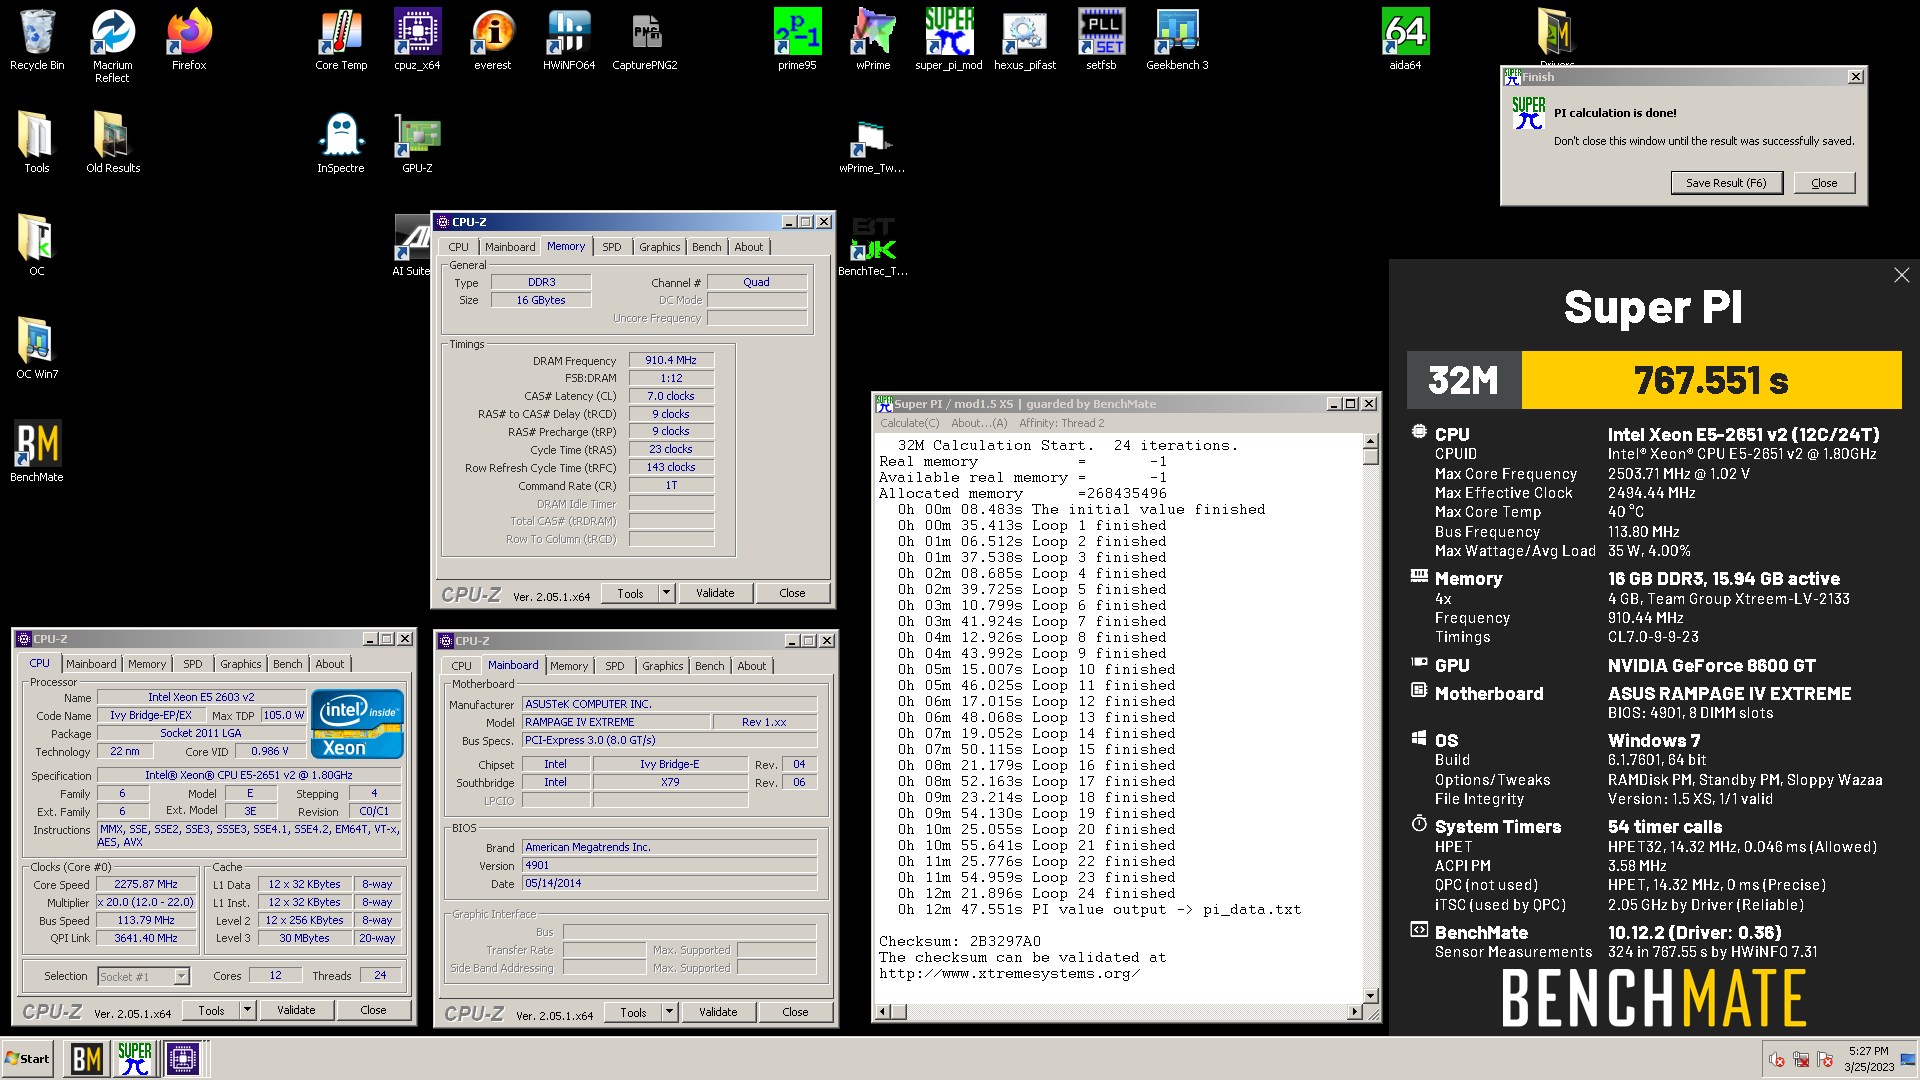Image resolution: width=1920 pixels, height=1080 pixels.
Task: Click Super PI vertical scrollbar up arrow
Action: tap(1371, 441)
